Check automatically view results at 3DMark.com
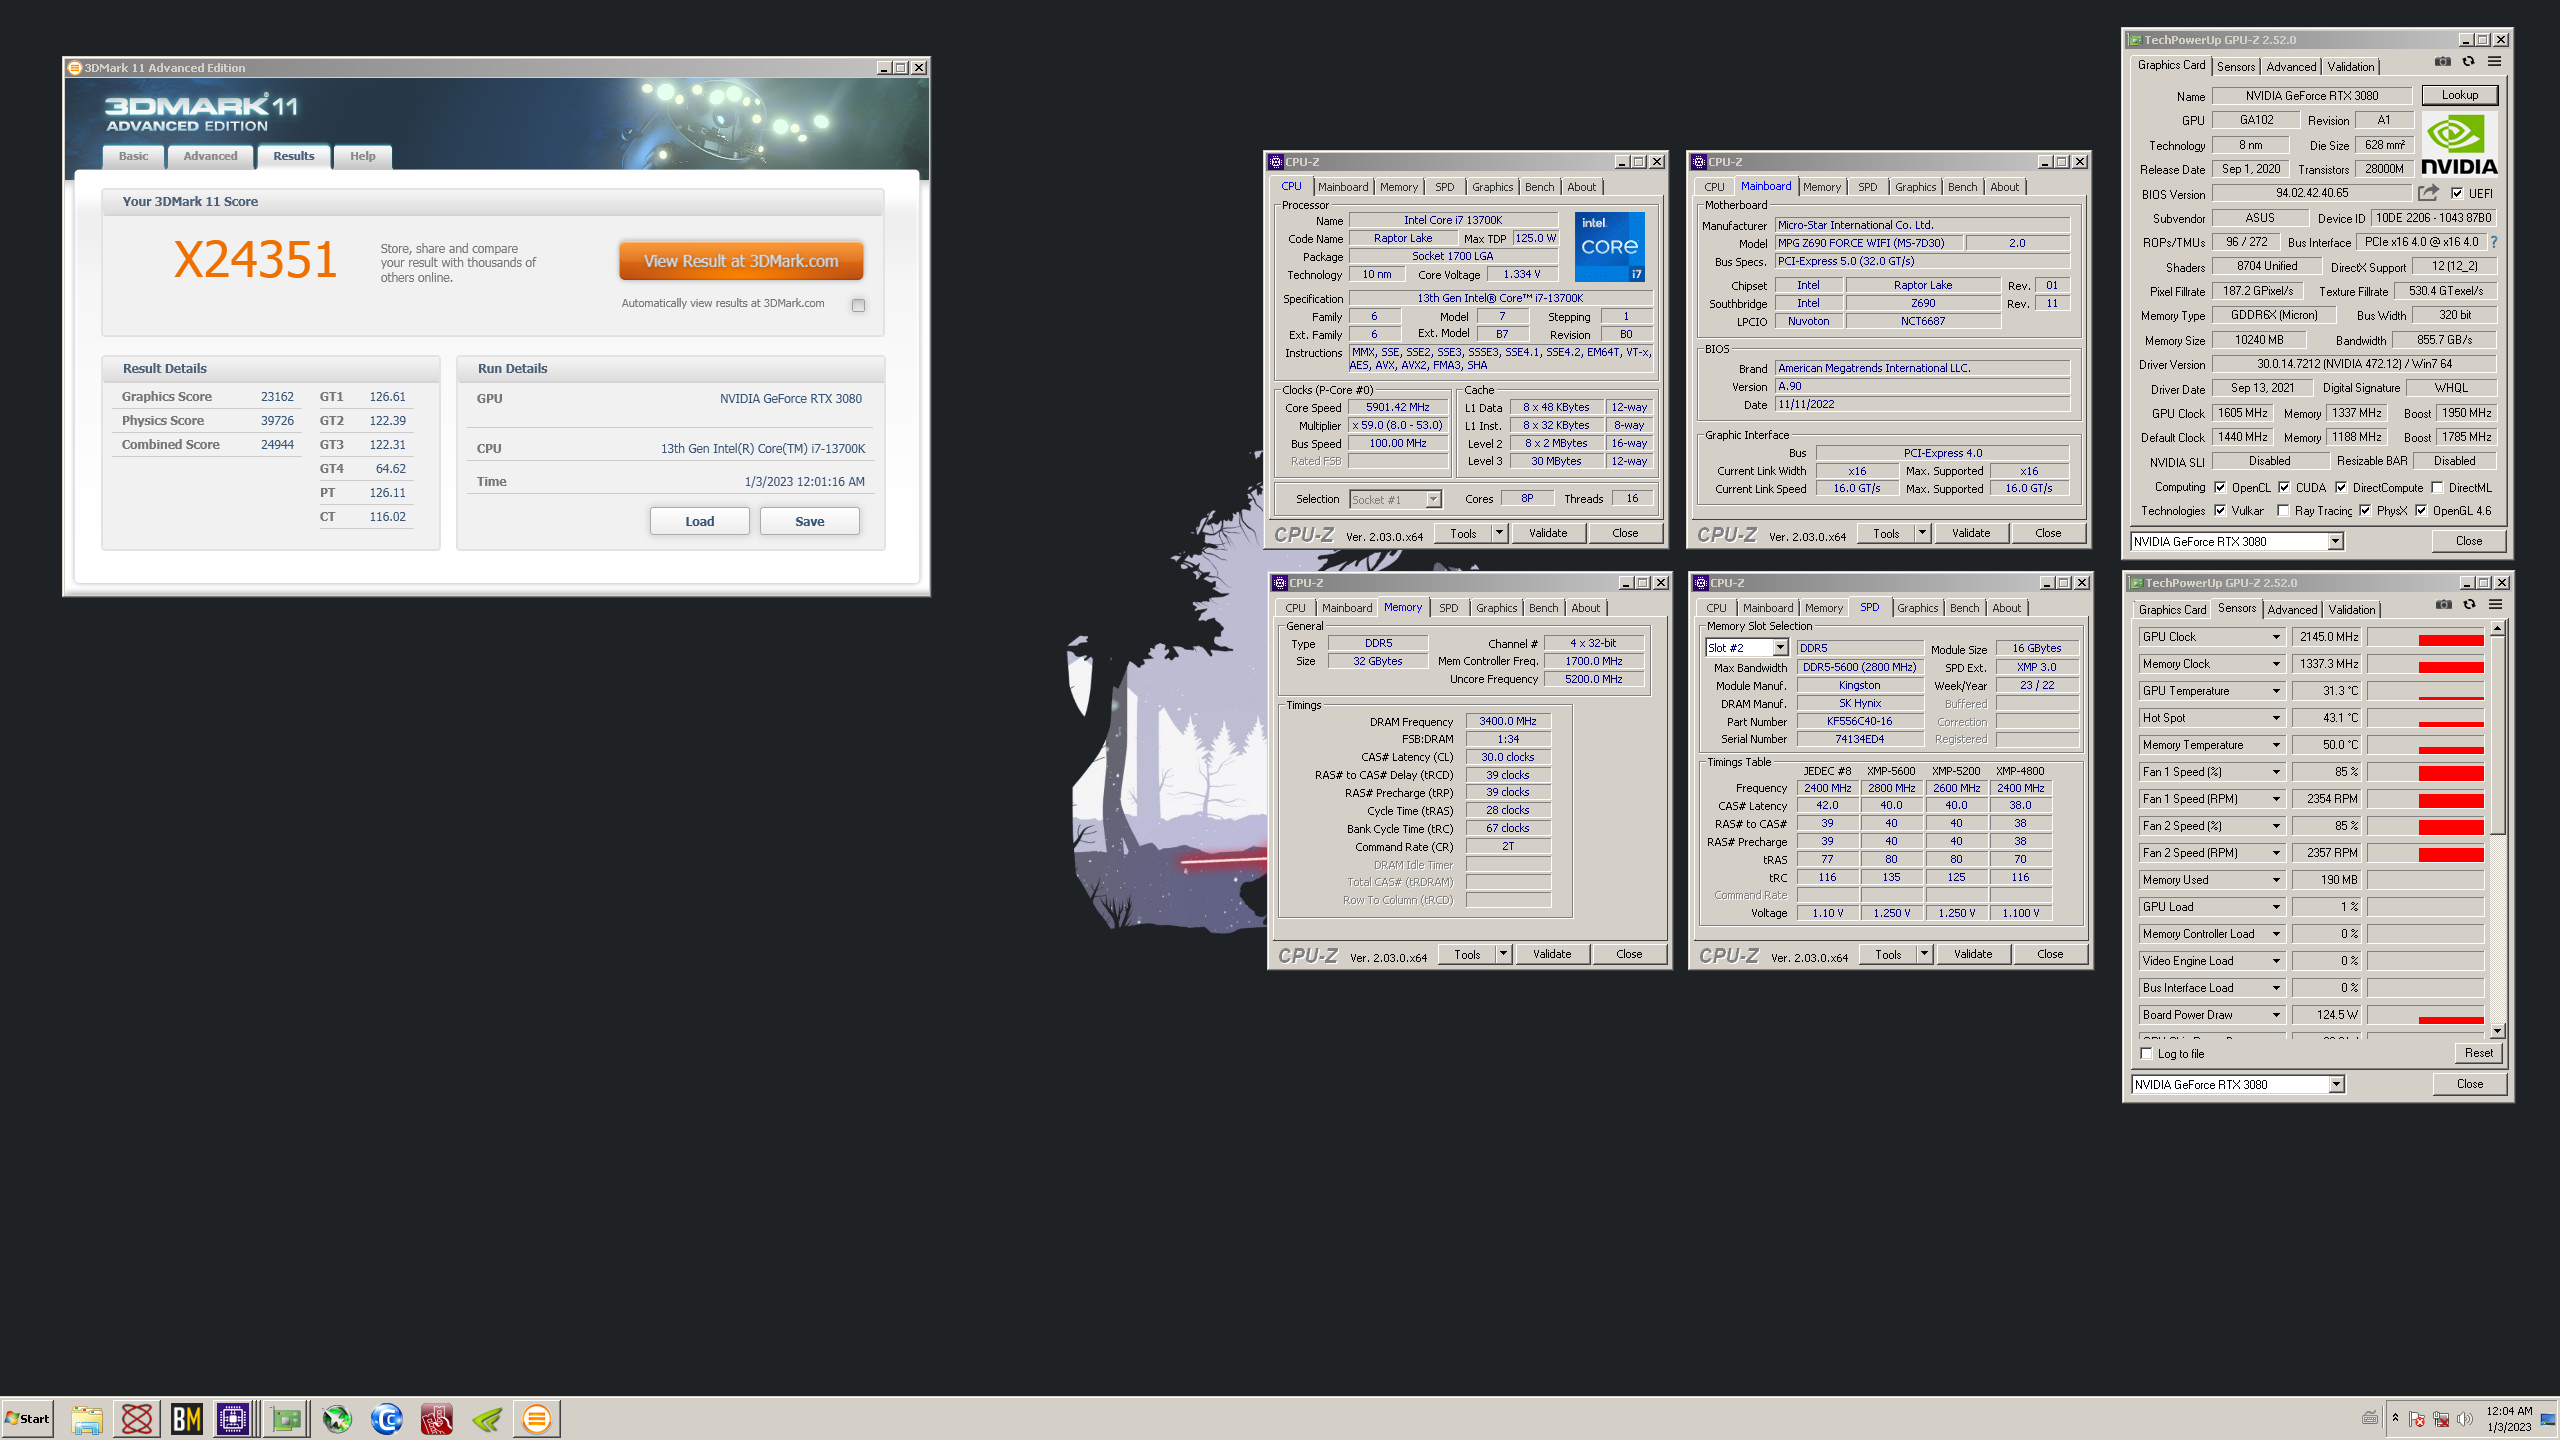This screenshot has height=1440, width=2560. 858,305
